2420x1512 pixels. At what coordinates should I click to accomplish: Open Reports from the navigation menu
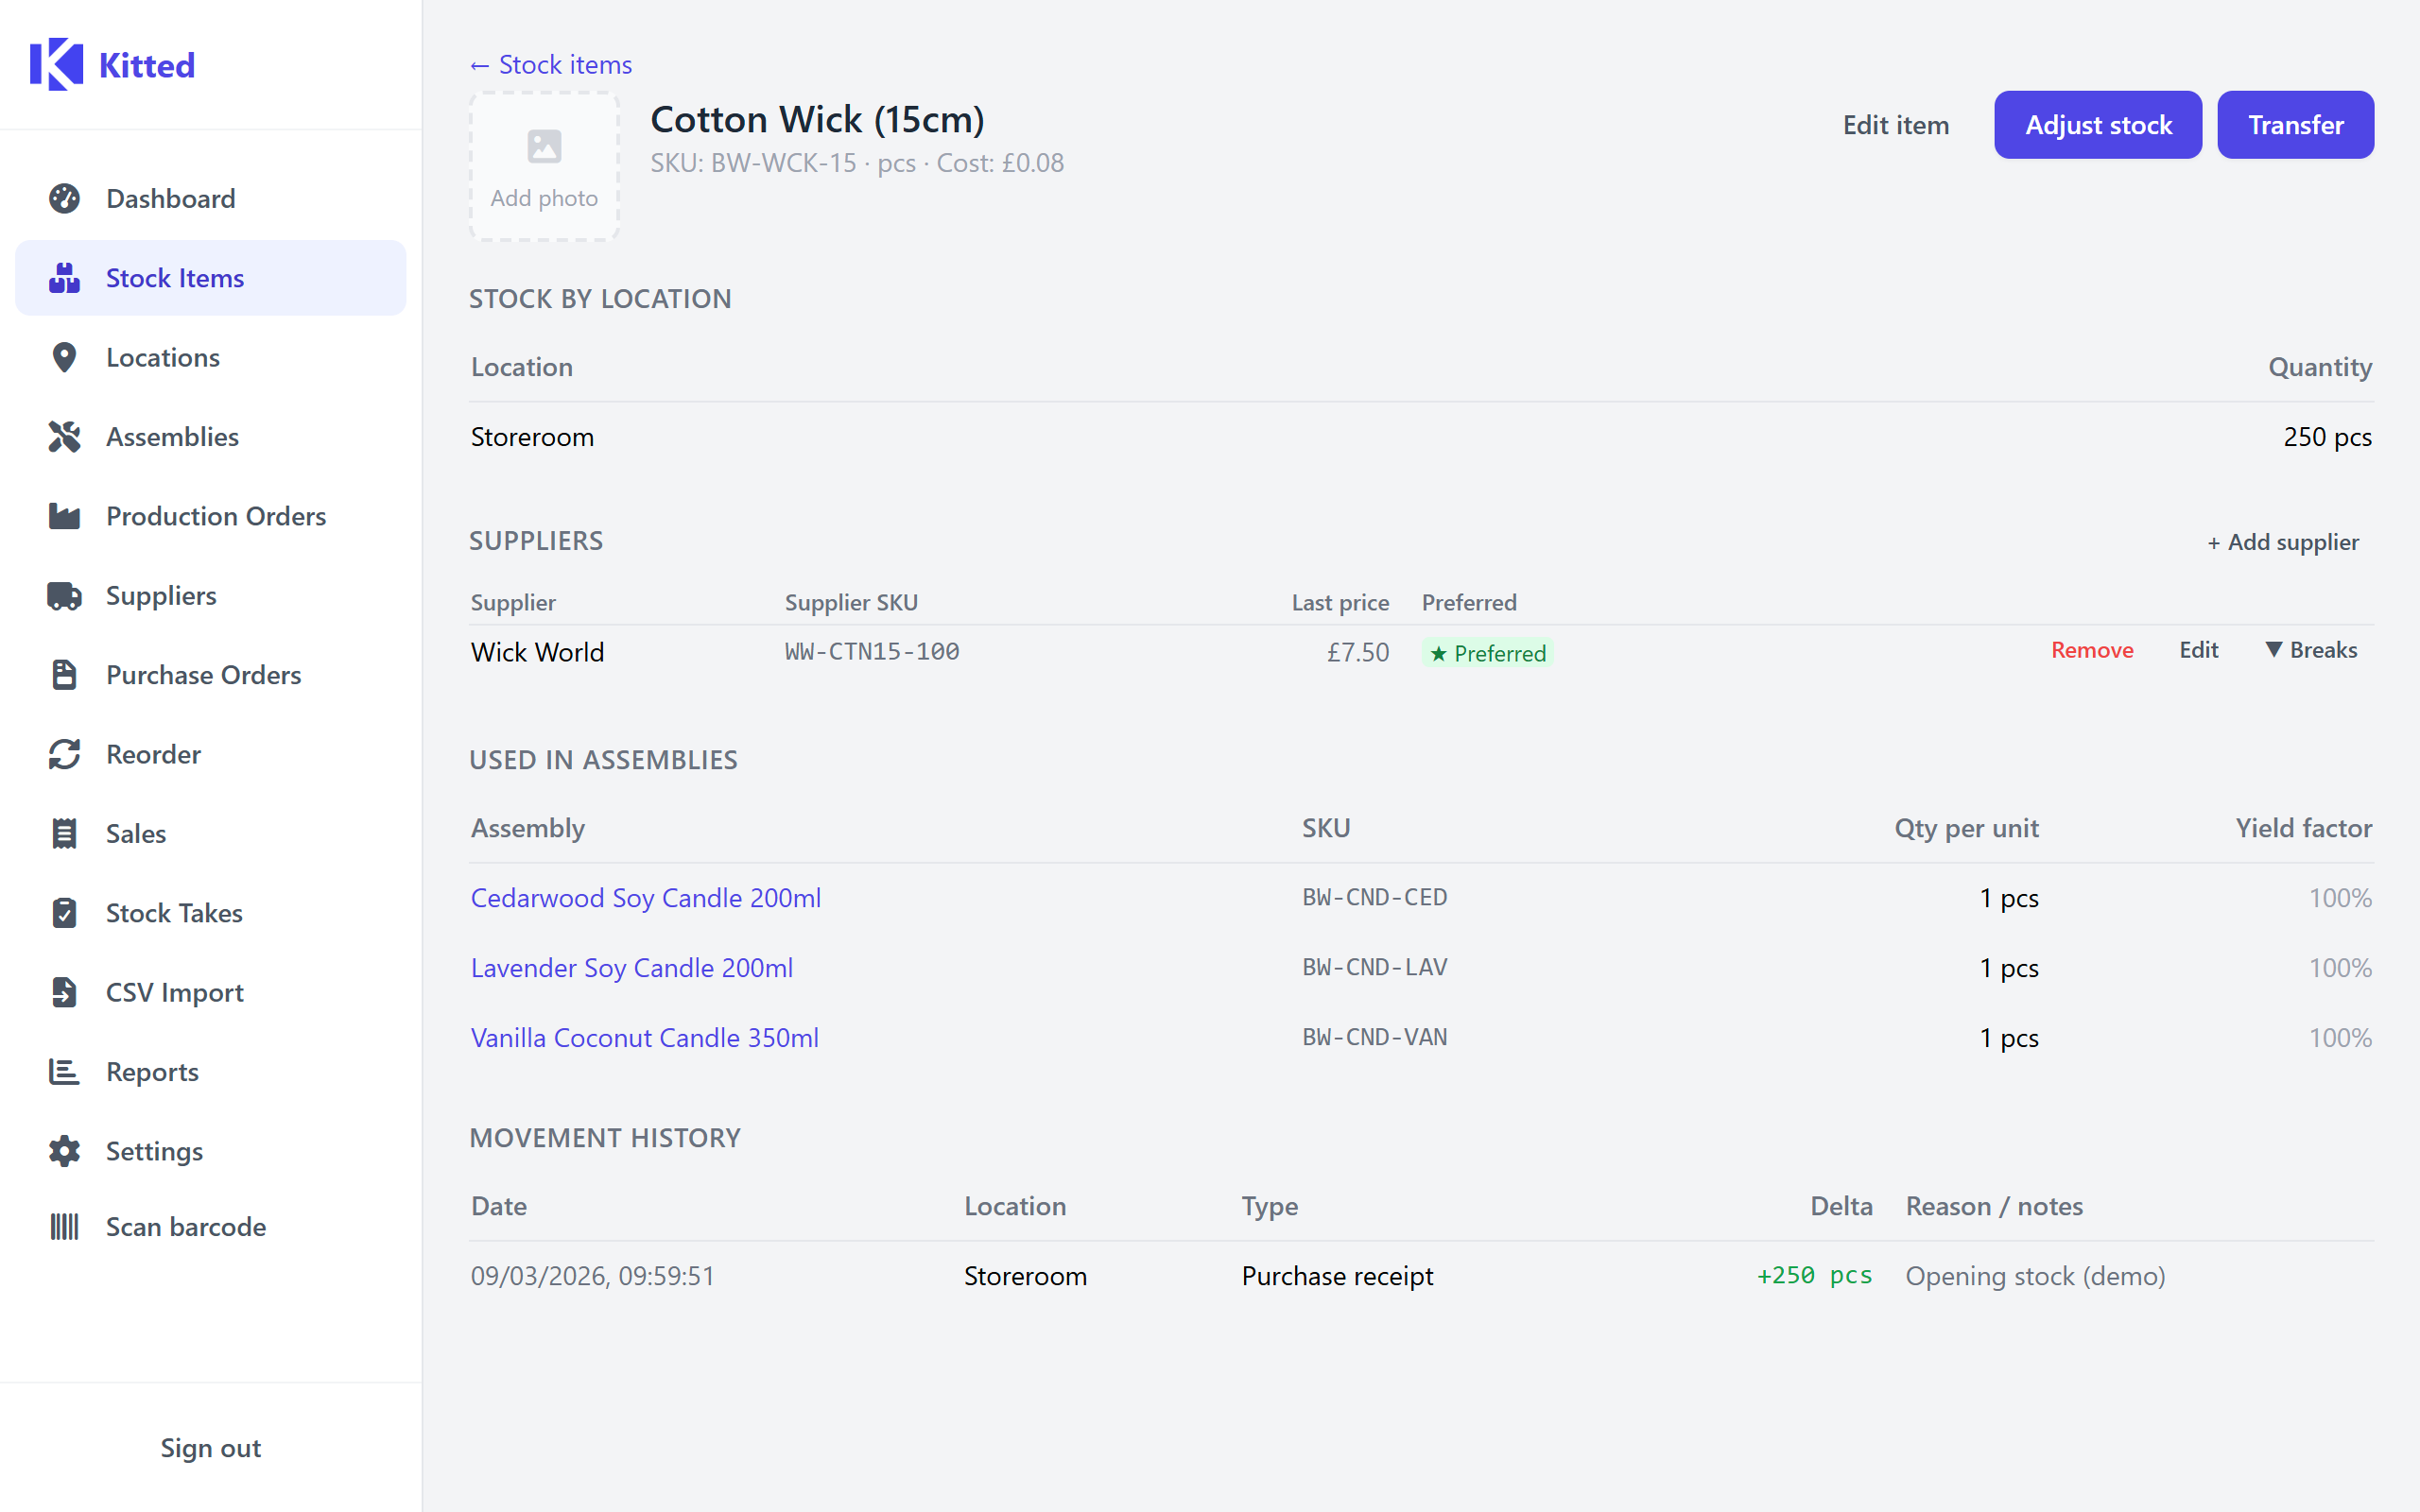click(152, 1071)
